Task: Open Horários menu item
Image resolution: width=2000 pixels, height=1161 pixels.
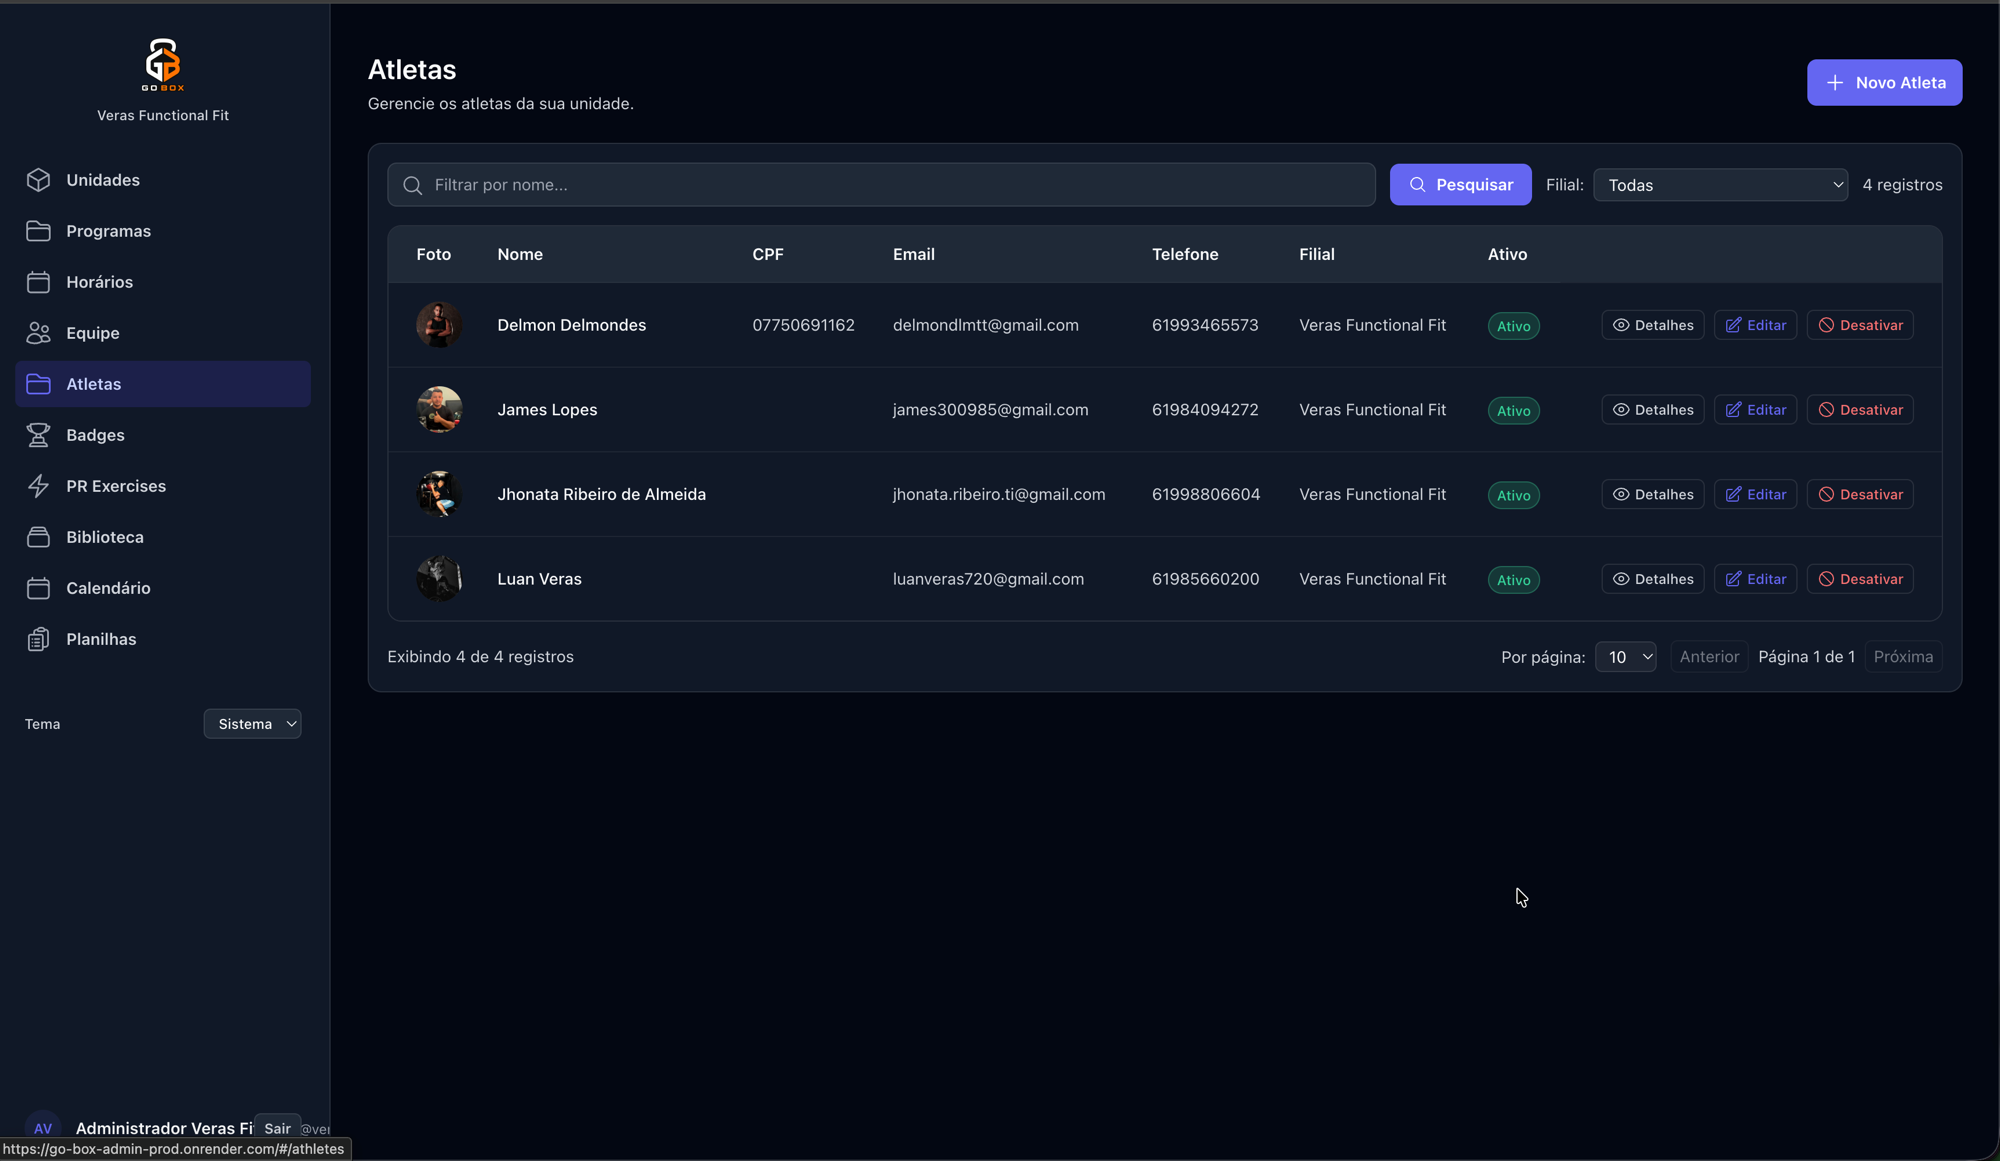Action: tap(163, 282)
